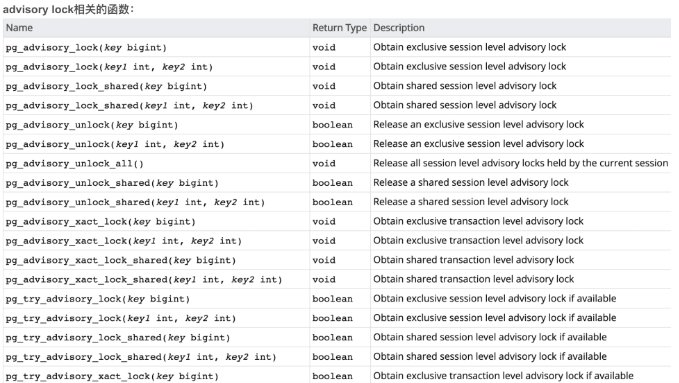
Task: Click the description in the pg_advisory_lock(key bigint) row
Action: [469, 47]
